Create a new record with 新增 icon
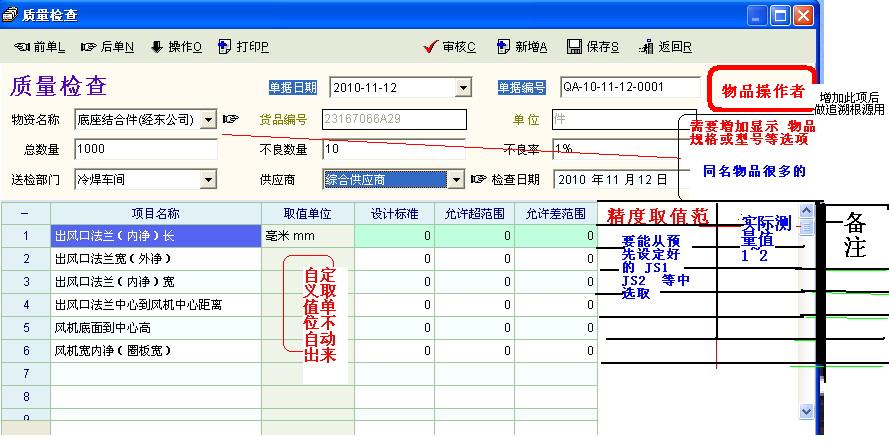Image resolution: width=889 pixels, height=441 pixels. point(505,47)
